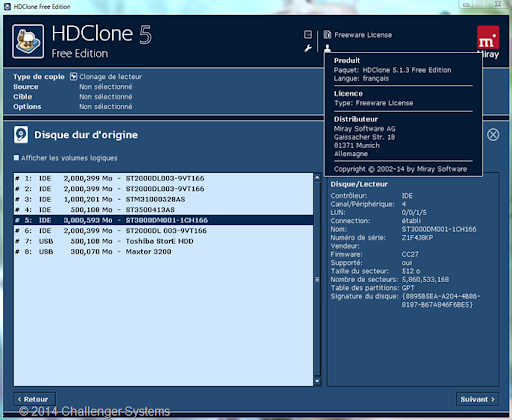This screenshot has width=512, height=420.
Task: Click the LUN value 0/0/1/5
Action: (414, 213)
